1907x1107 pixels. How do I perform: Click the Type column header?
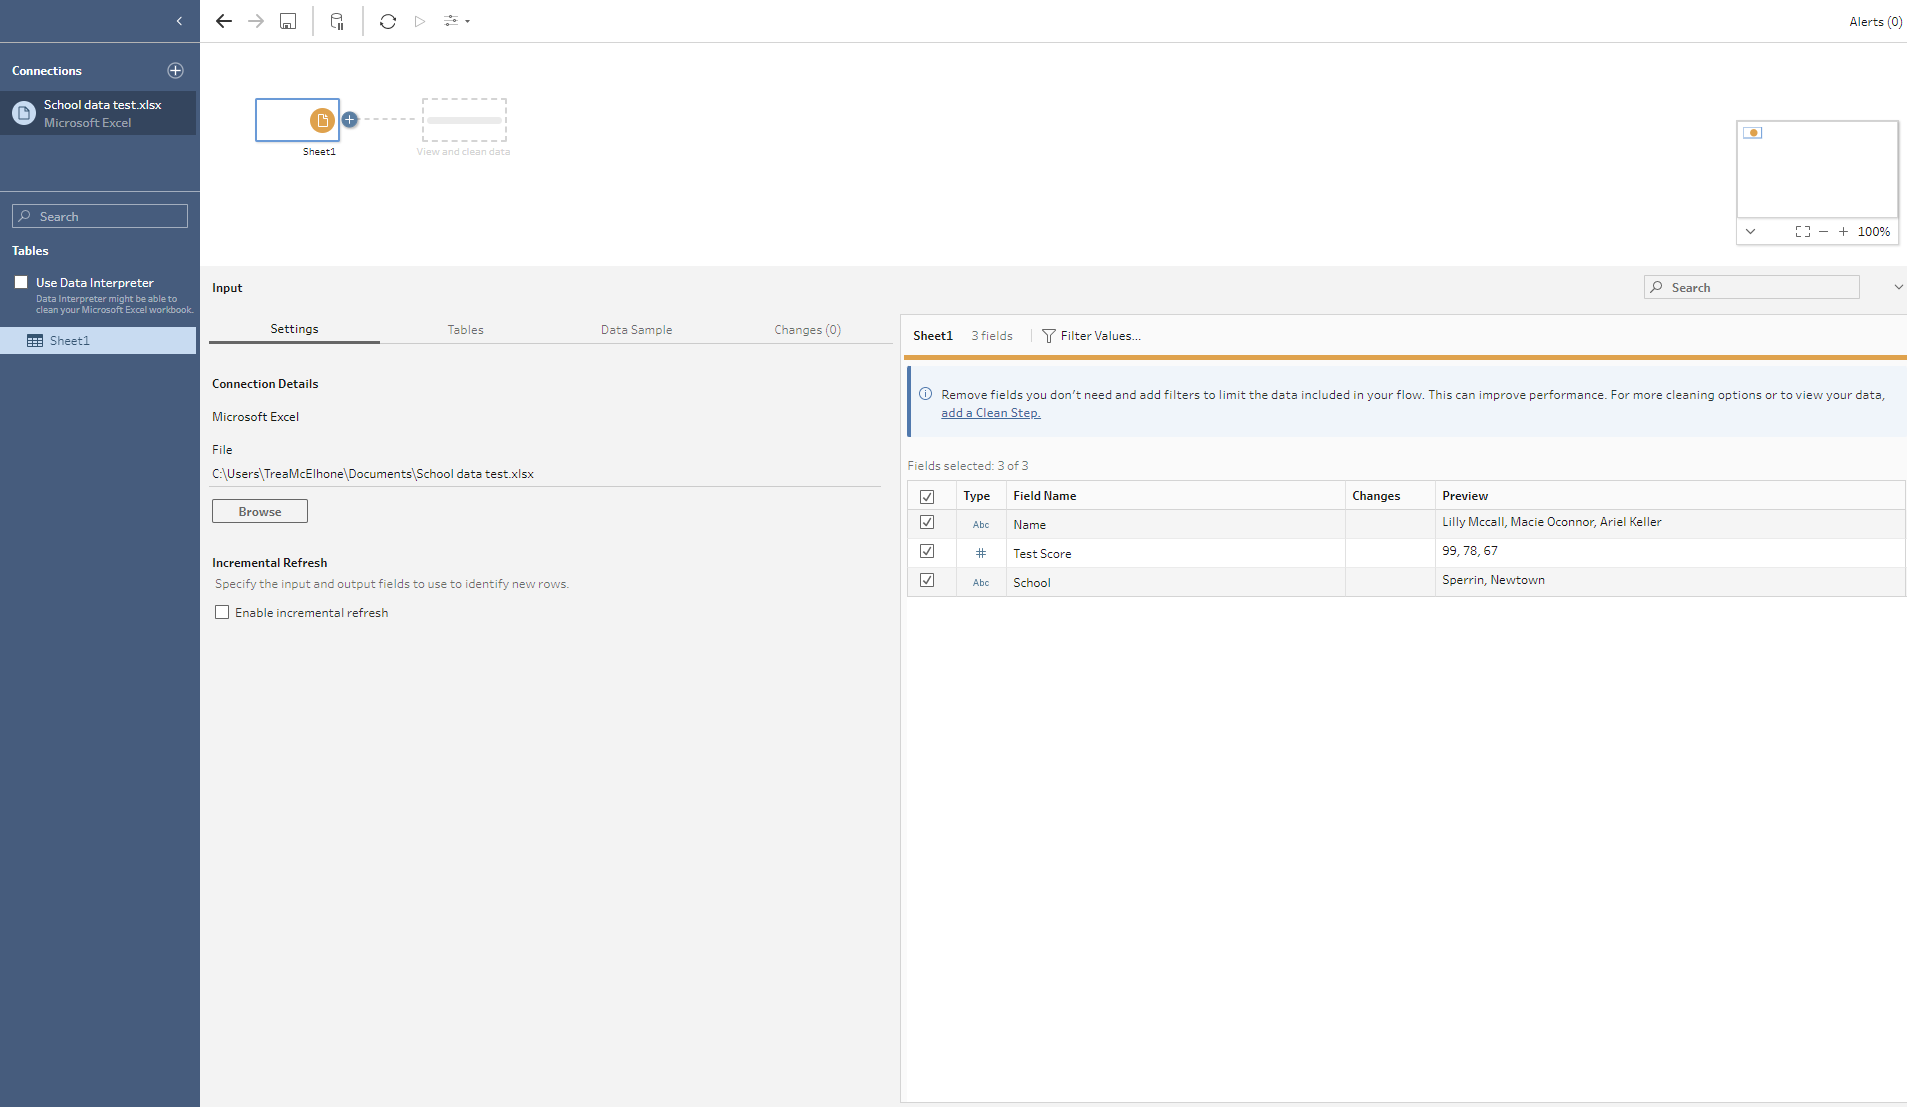[976, 495]
